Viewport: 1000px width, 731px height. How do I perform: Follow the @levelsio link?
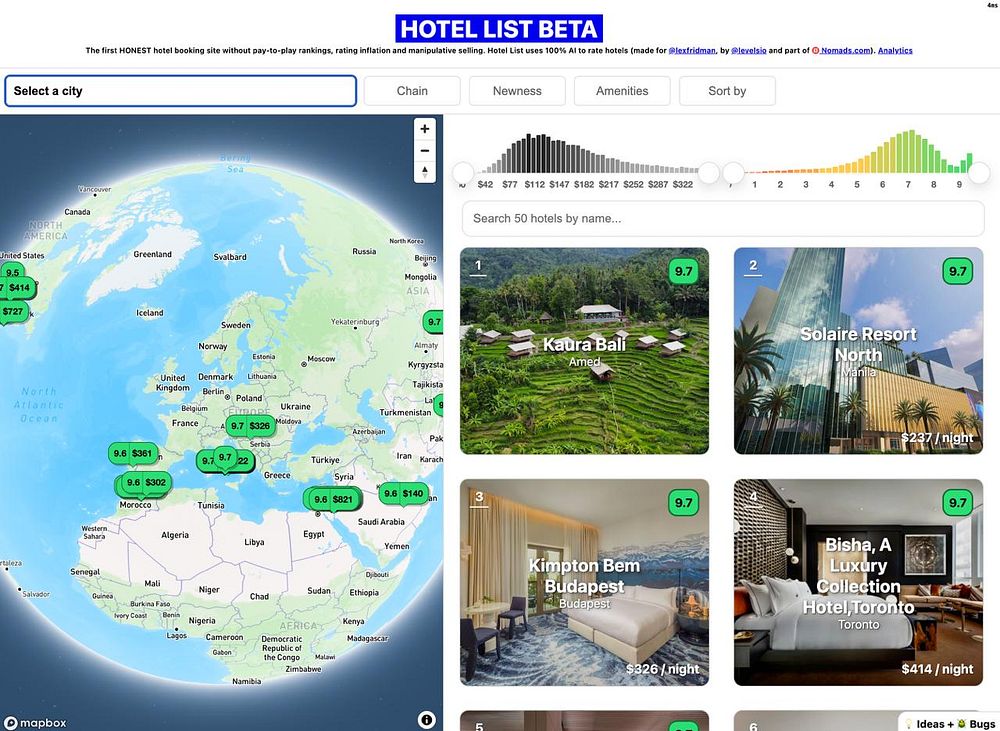tap(749, 50)
